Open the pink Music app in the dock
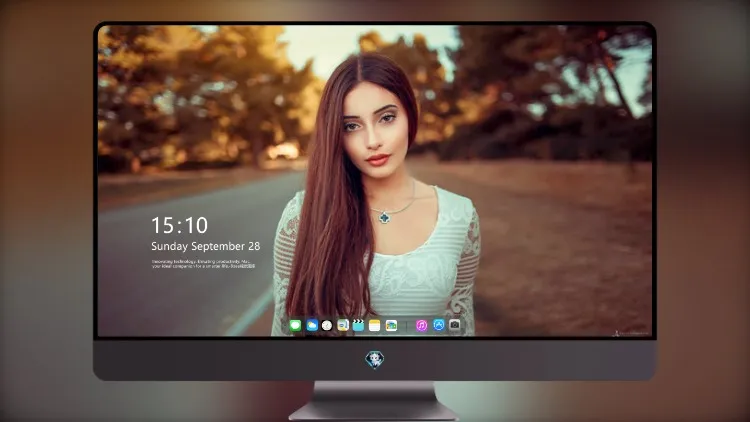 421,326
